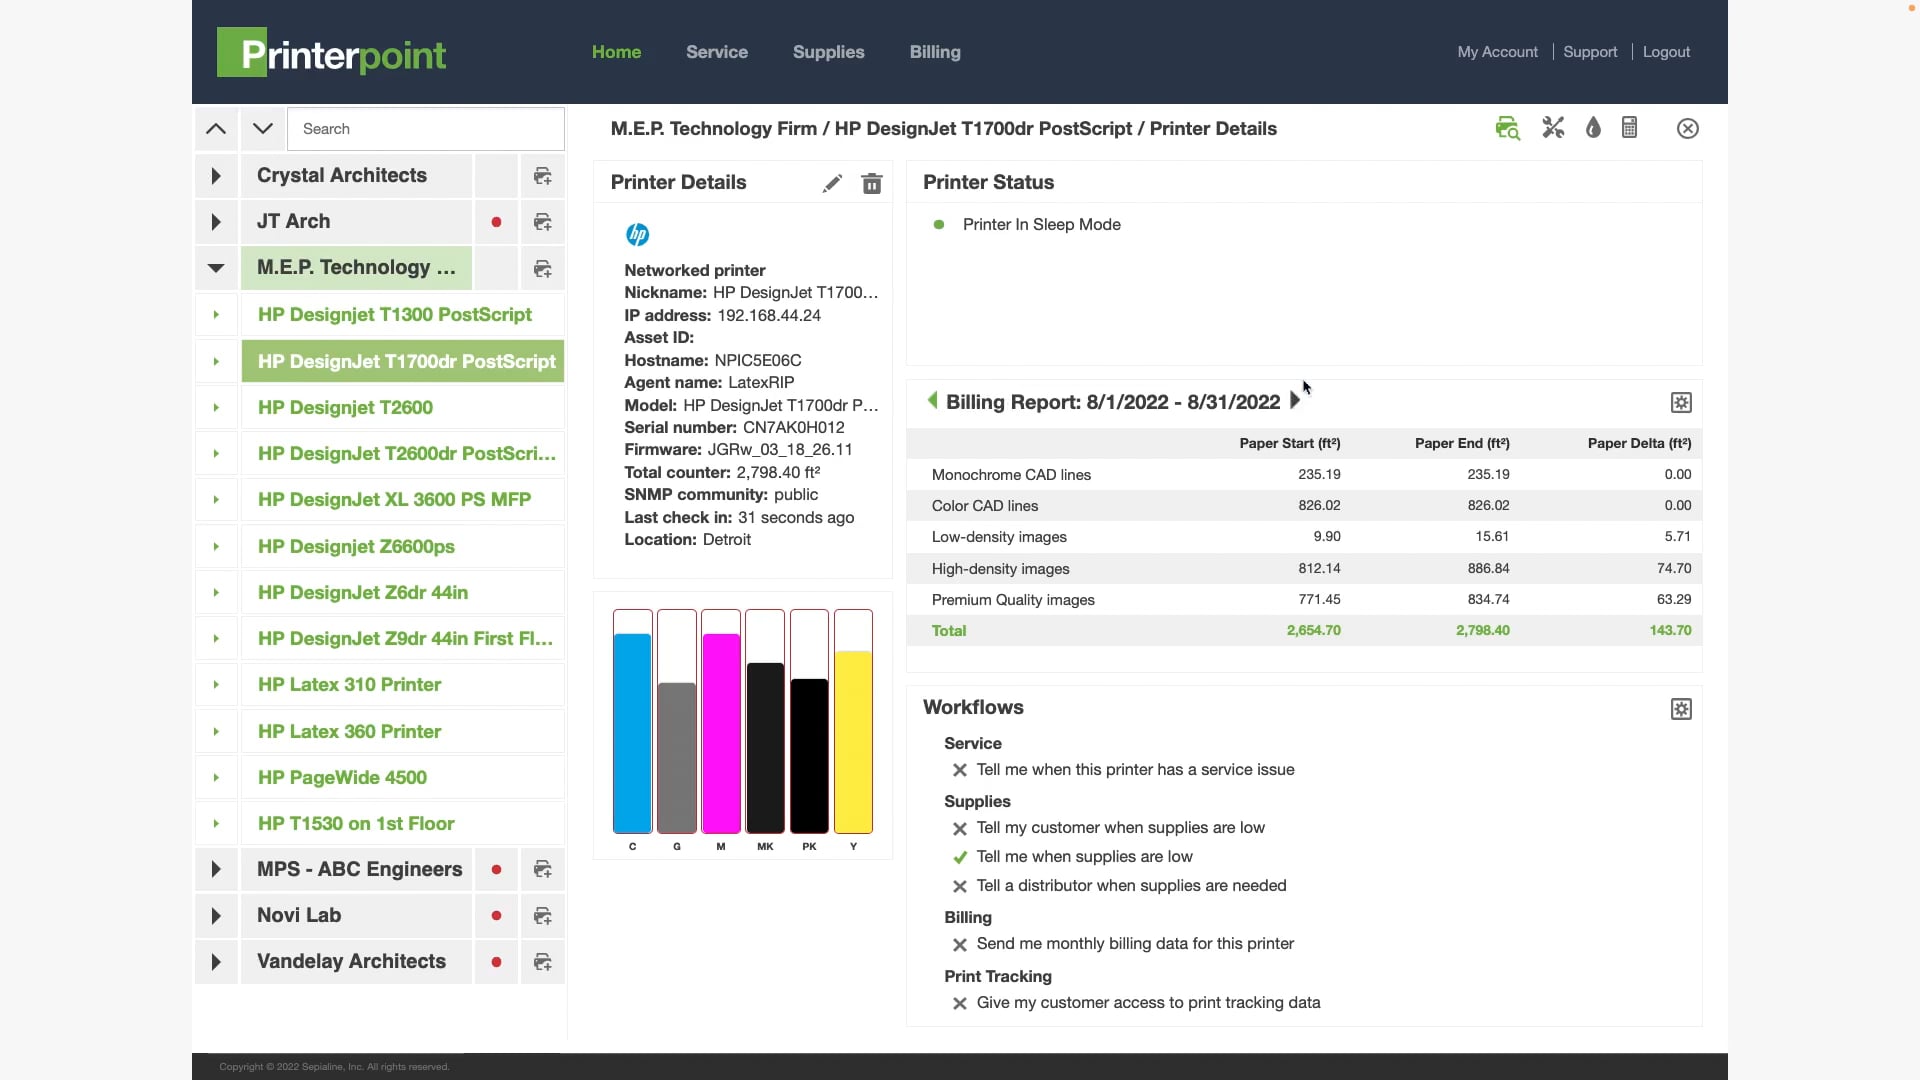
Task: Click the sidebar Search field
Action: coord(426,129)
